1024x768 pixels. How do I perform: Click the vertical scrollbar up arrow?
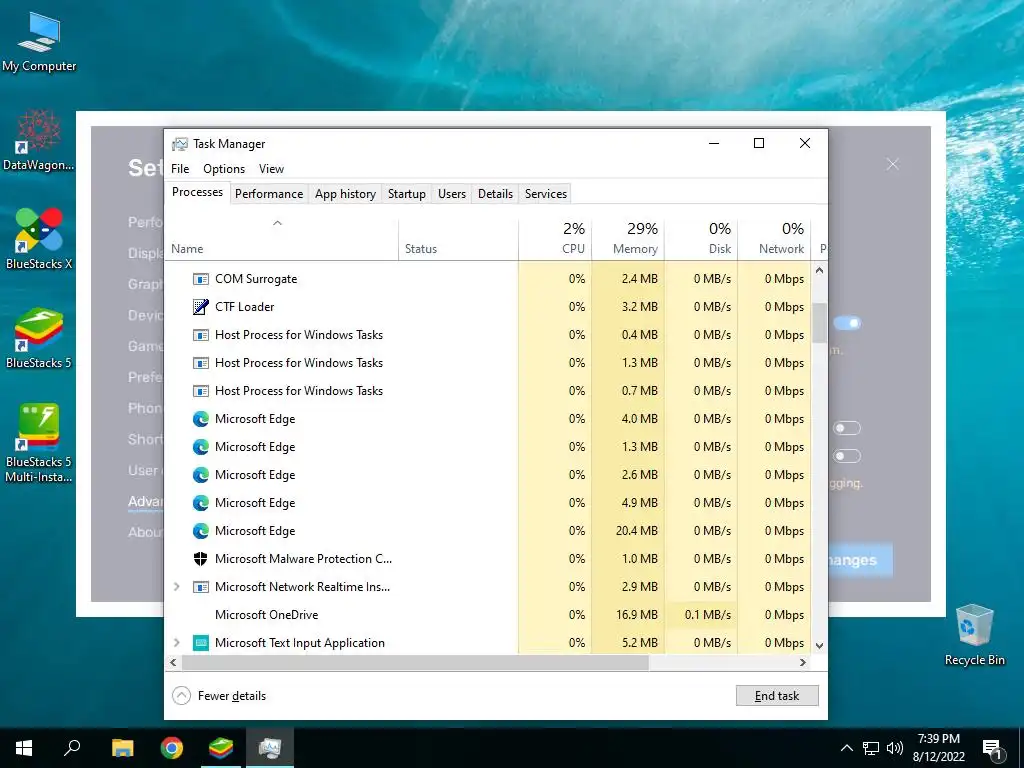click(x=820, y=270)
